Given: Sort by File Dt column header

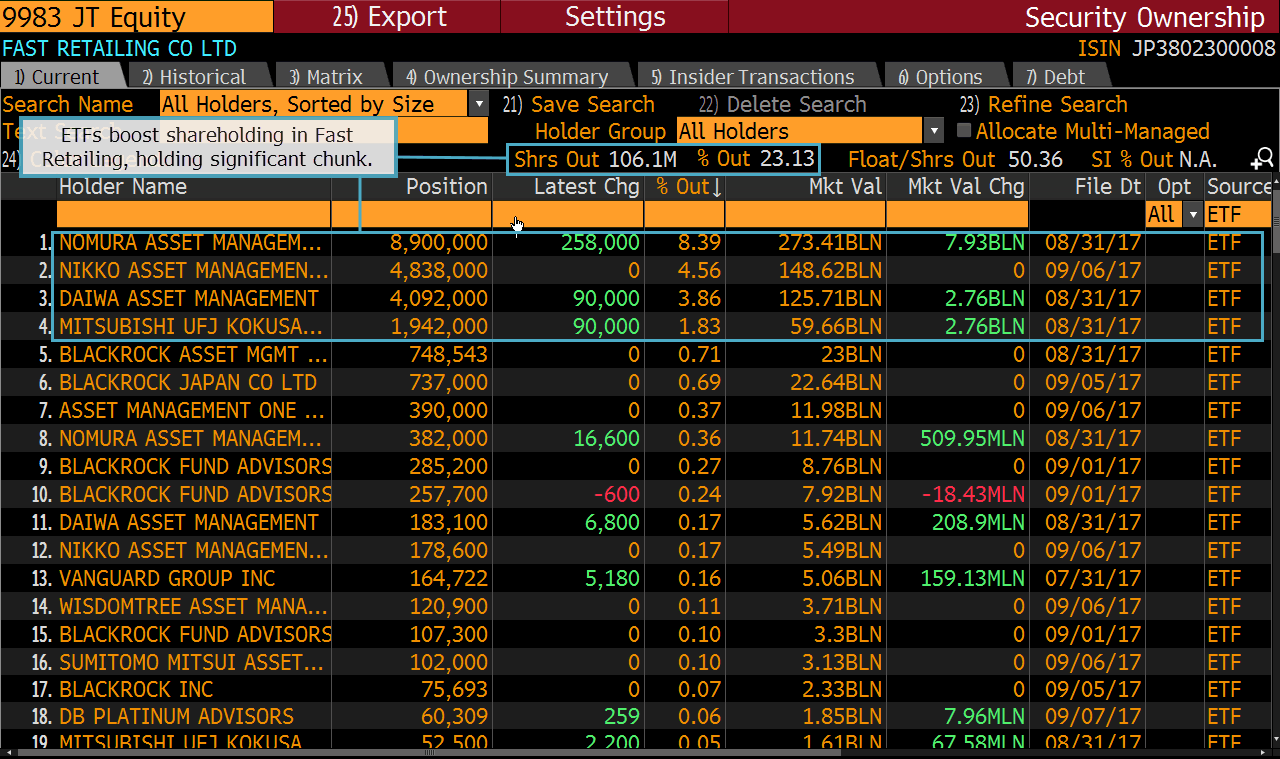Looking at the screenshot, I should [x=1108, y=186].
